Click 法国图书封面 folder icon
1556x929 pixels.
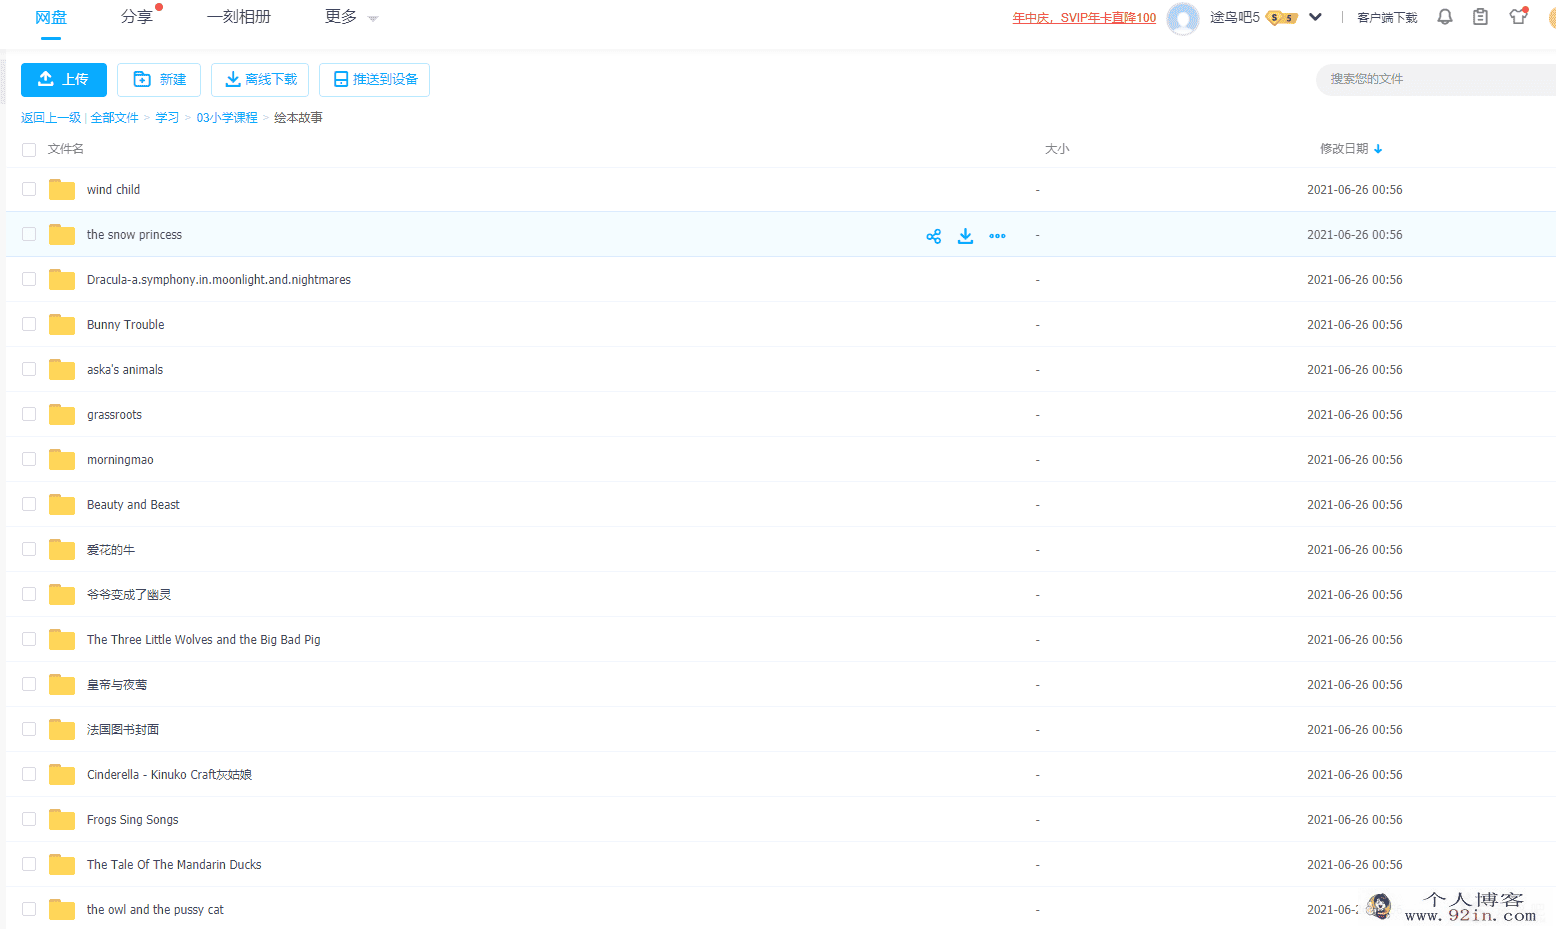pos(62,729)
